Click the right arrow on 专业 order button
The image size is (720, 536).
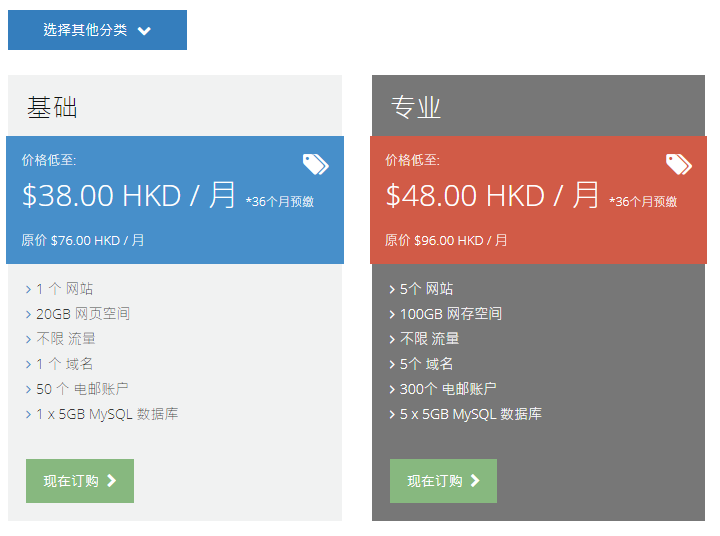[475, 481]
